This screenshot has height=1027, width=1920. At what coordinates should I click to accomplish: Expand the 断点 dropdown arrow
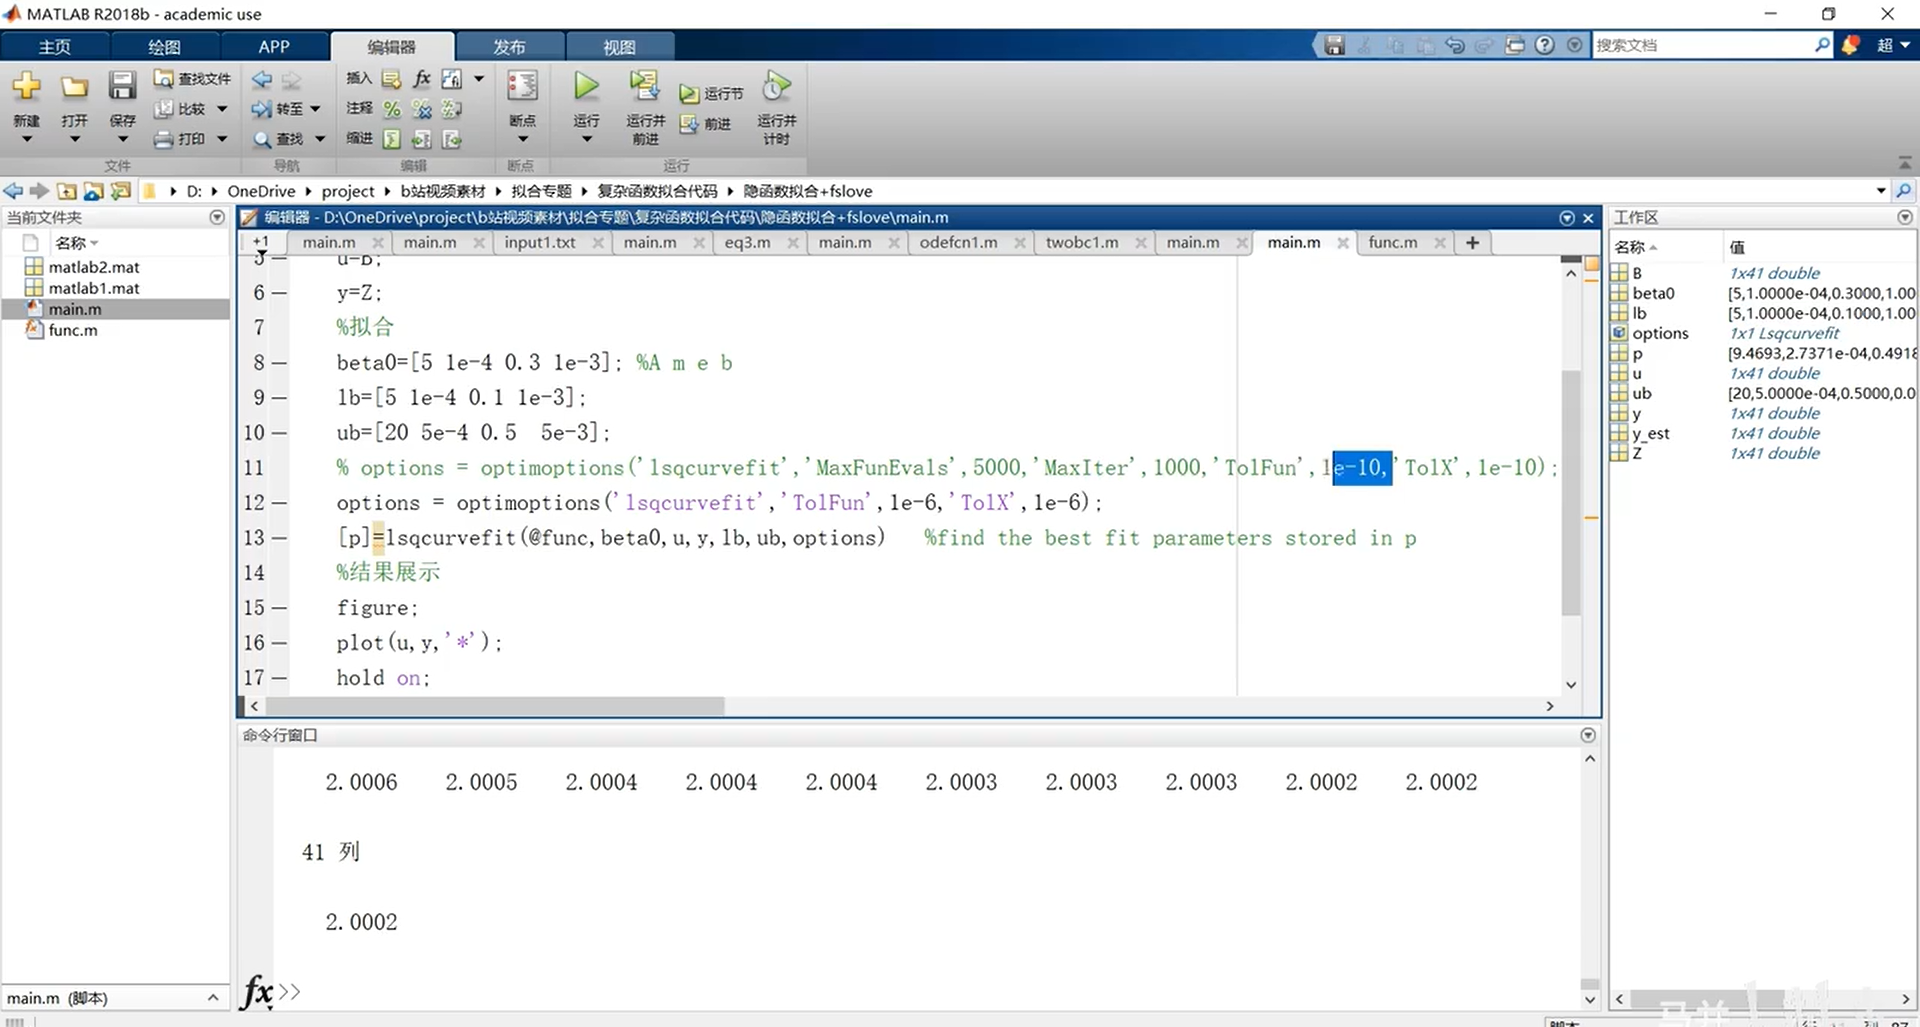coord(522,139)
